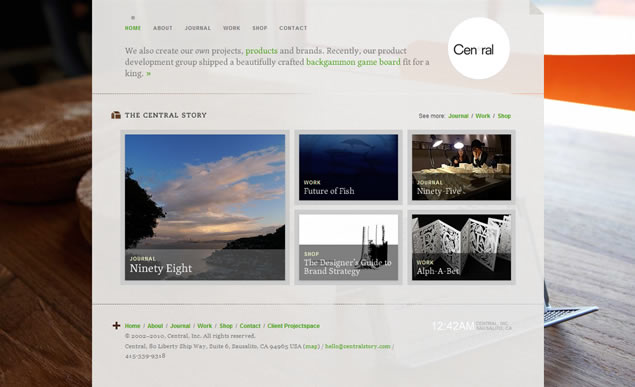Open the Future of Fish work thumbnail
Screen dimensions: 635x387
[x=348, y=167]
